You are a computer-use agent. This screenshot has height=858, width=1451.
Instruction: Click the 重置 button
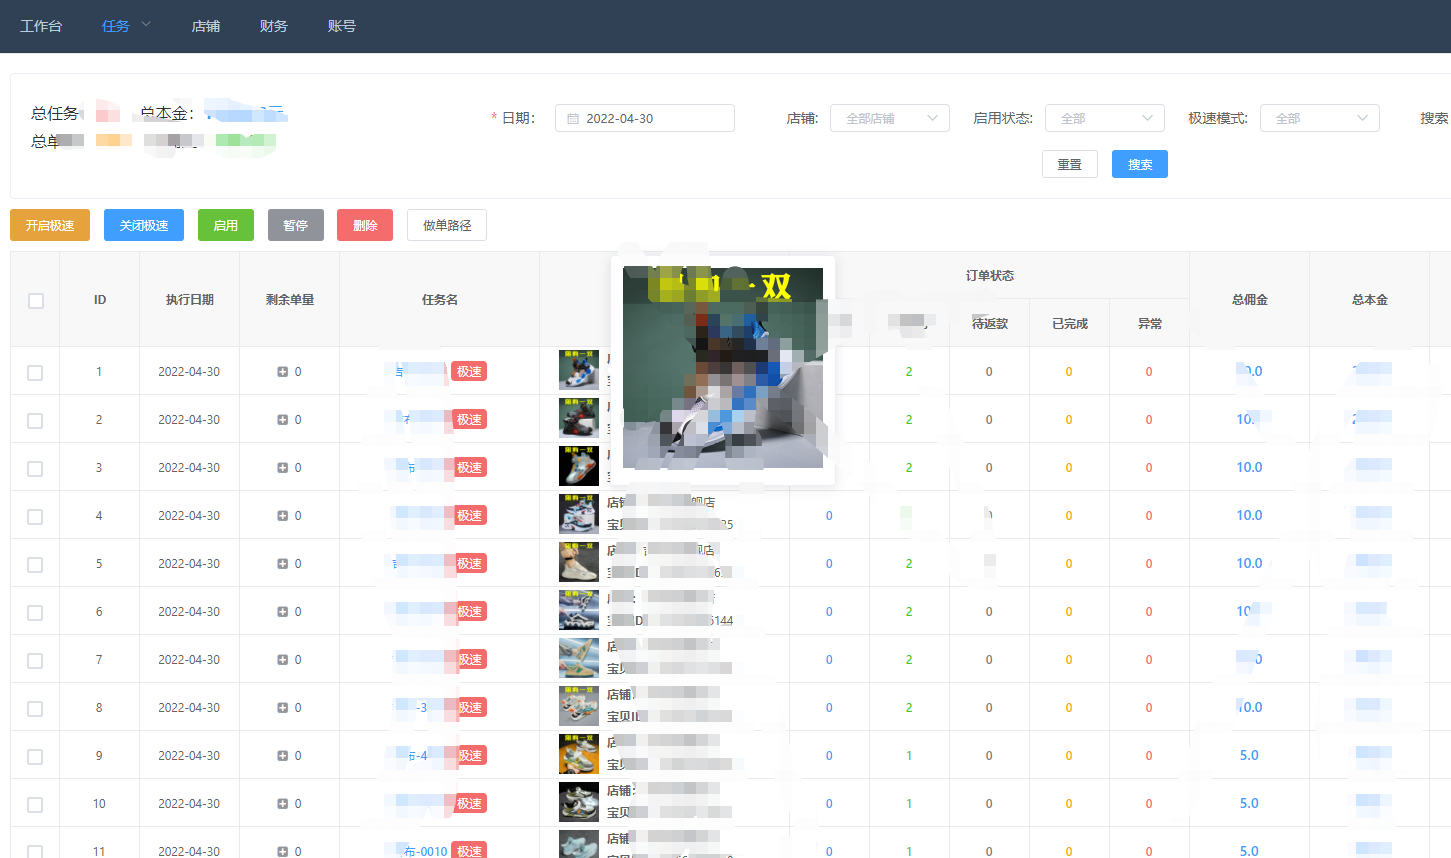[x=1069, y=163]
